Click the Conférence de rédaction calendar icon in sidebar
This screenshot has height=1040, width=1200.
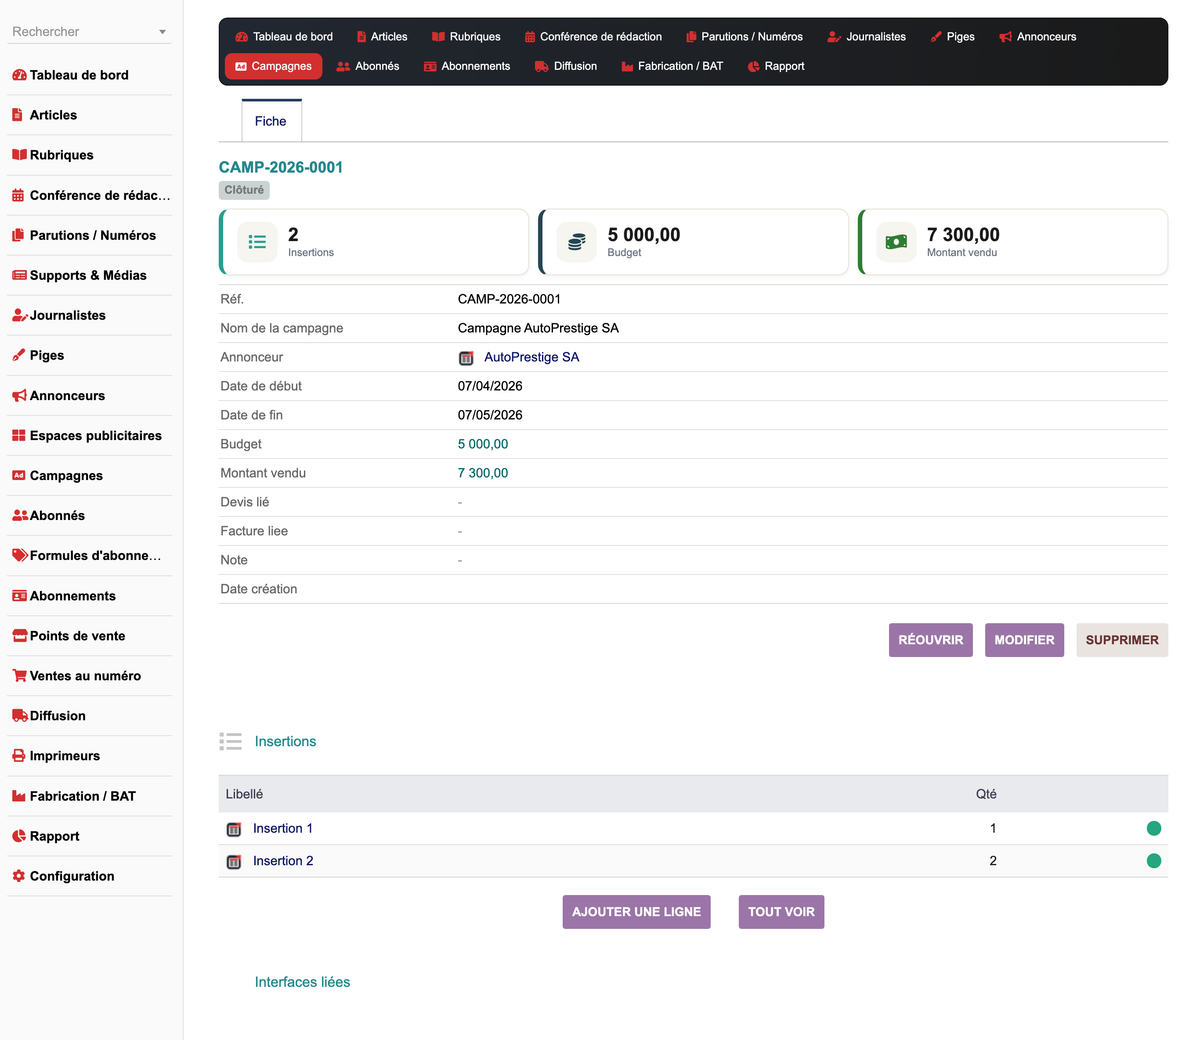click(18, 195)
